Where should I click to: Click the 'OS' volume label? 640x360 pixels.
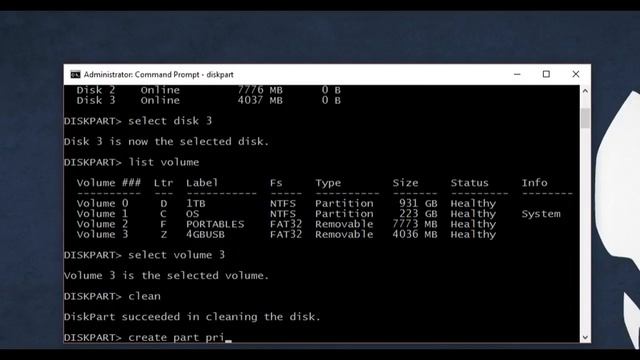point(192,214)
